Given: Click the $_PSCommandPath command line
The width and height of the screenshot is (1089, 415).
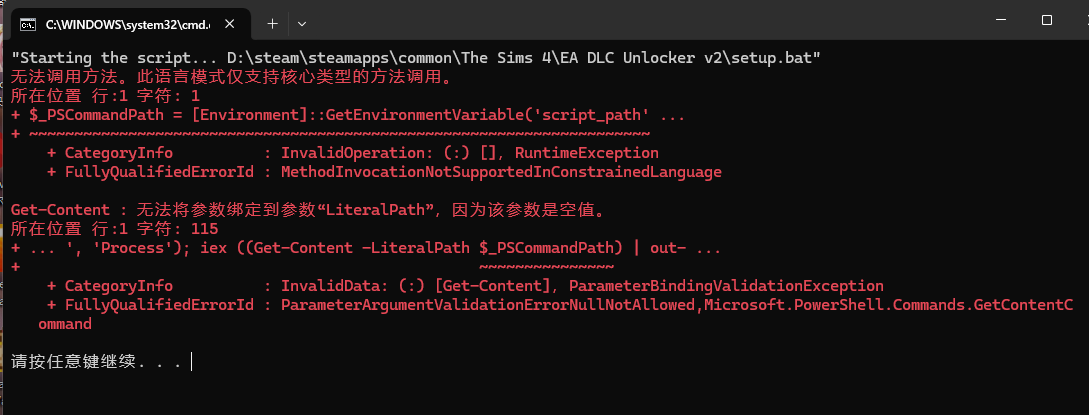Looking at the screenshot, I should point(350,115).
